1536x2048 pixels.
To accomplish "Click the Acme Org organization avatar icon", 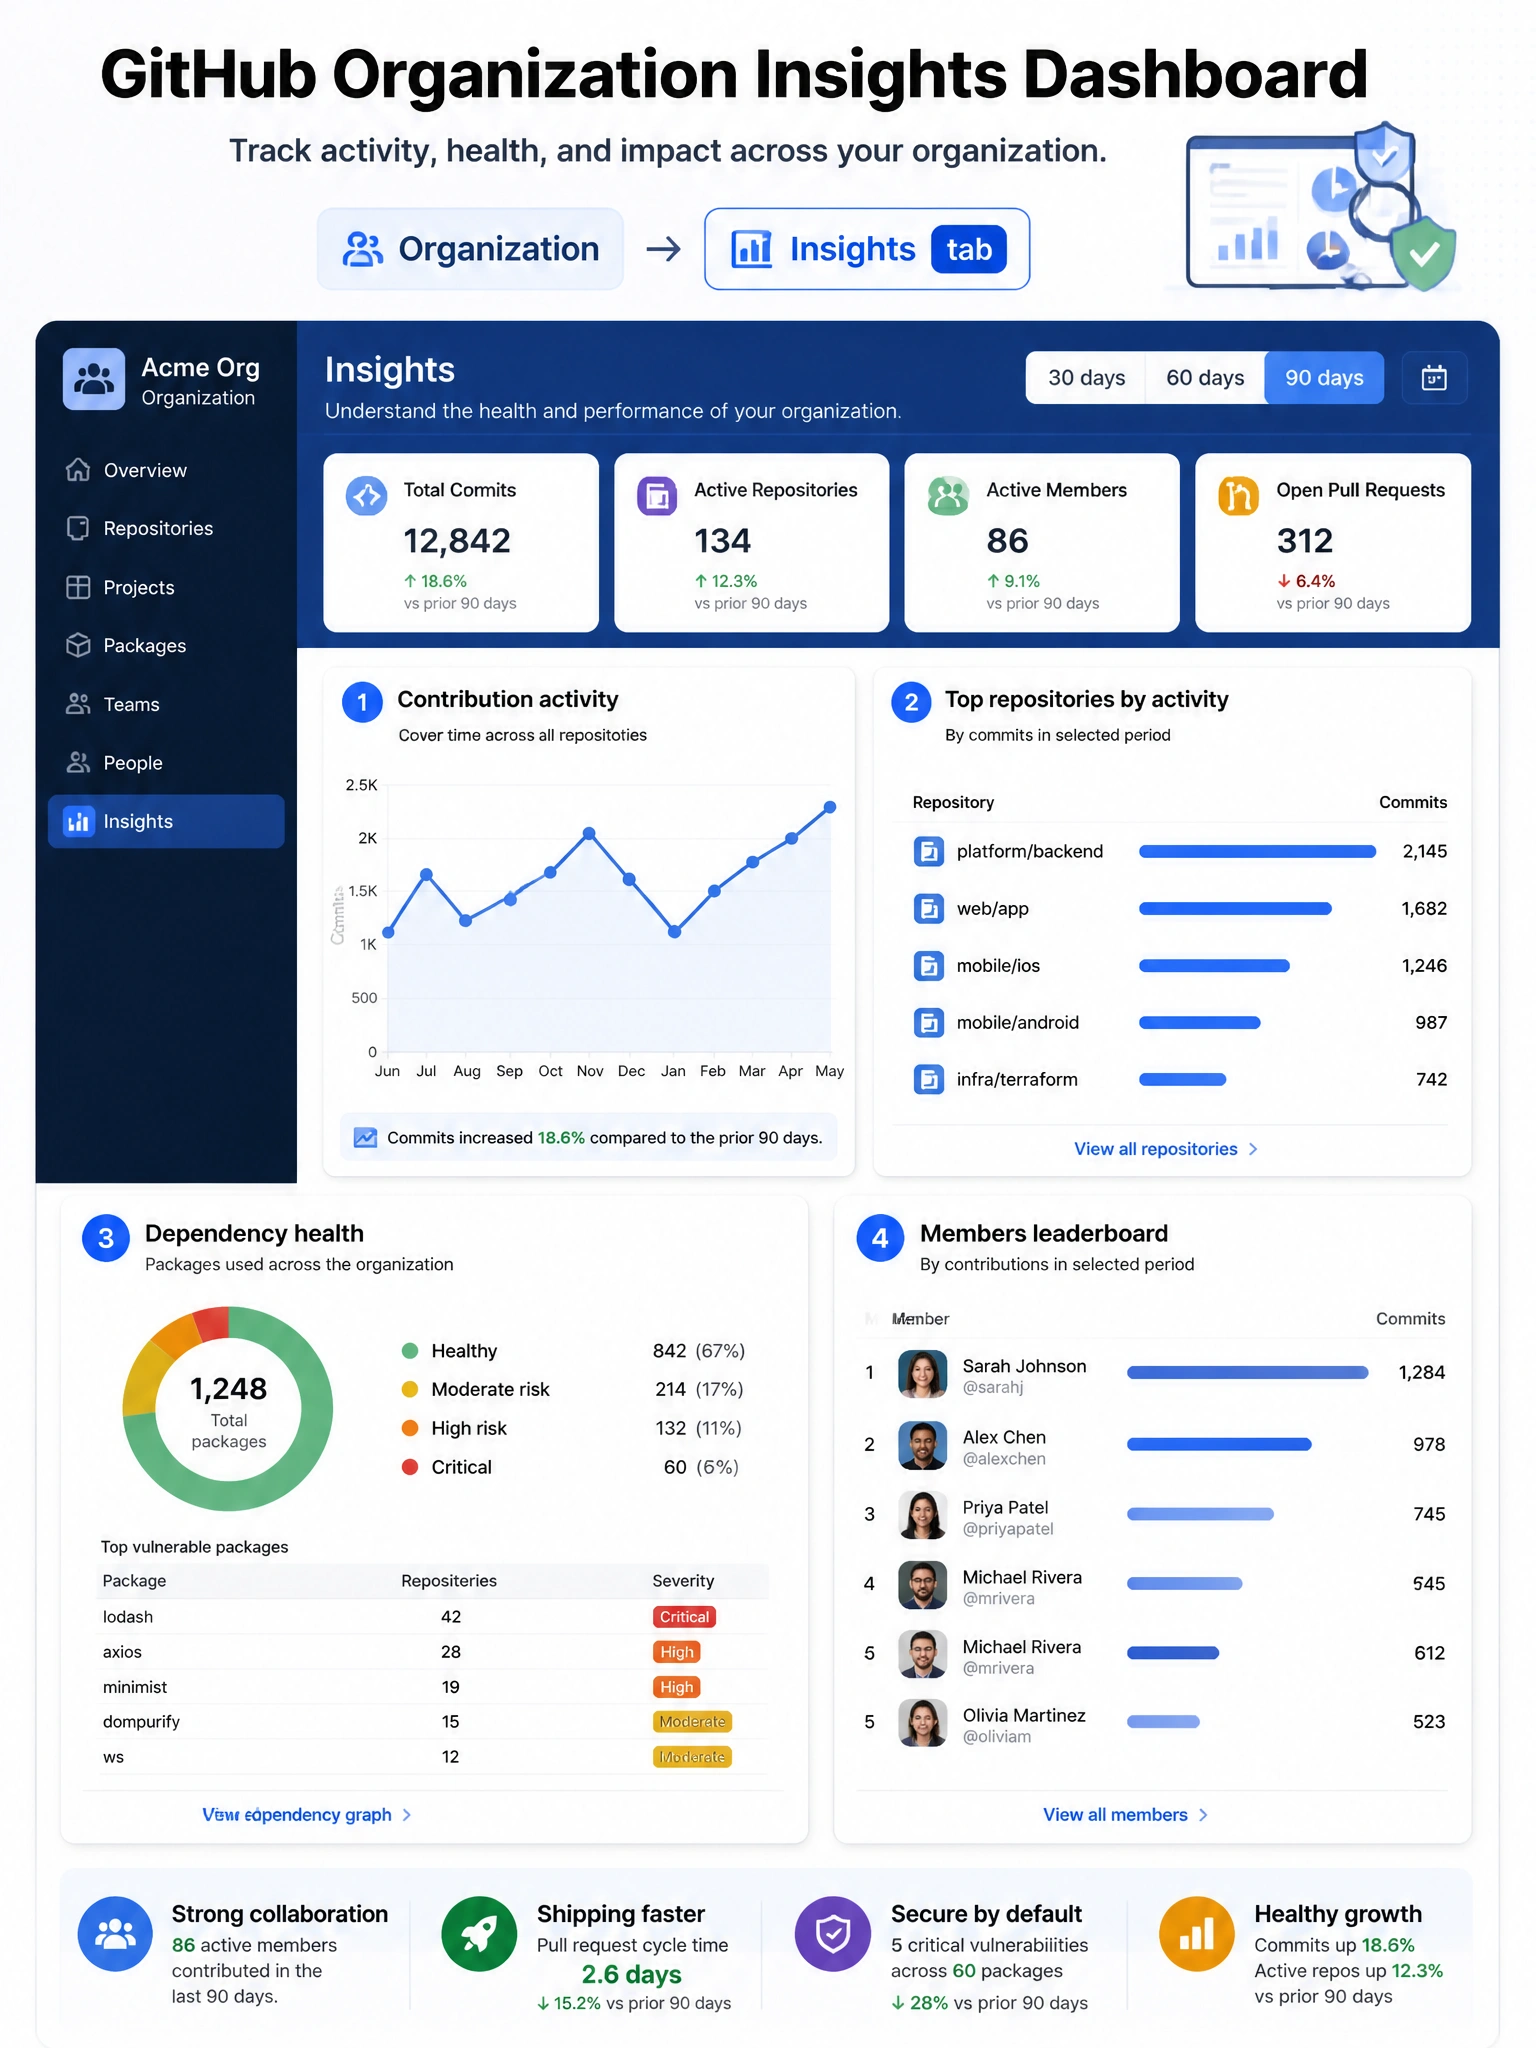I will point(94,379).
